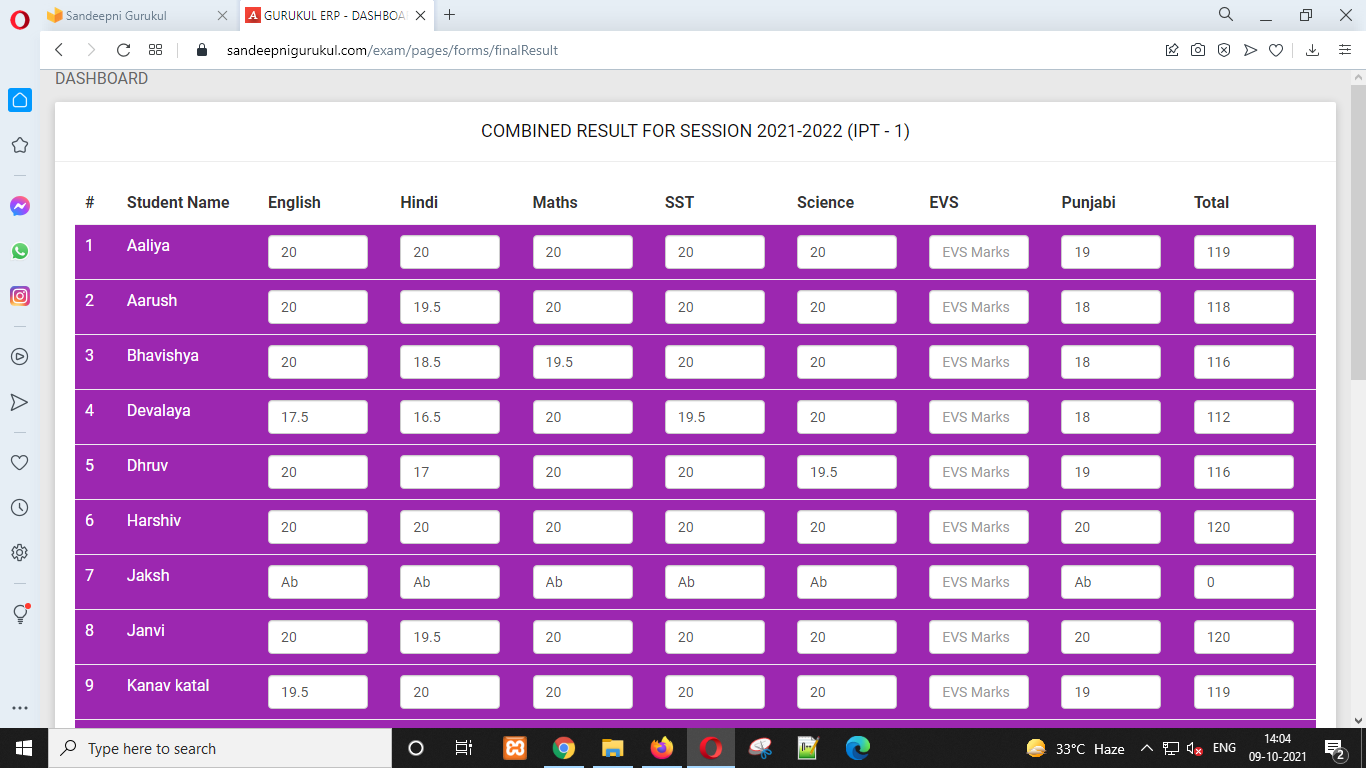Click Aarush's Hindi marks field

pyautogui.click(x=450, y=307)
